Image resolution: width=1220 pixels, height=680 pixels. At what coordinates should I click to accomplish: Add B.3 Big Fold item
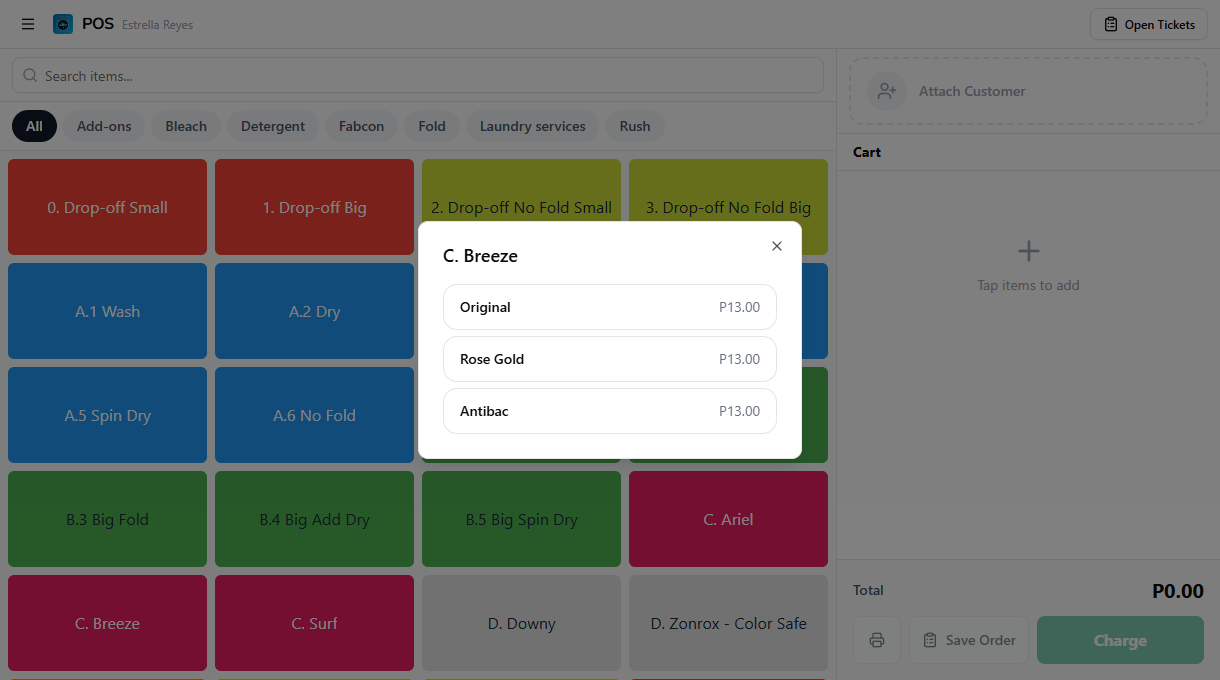pyautogui.click(x=107, y=519)
